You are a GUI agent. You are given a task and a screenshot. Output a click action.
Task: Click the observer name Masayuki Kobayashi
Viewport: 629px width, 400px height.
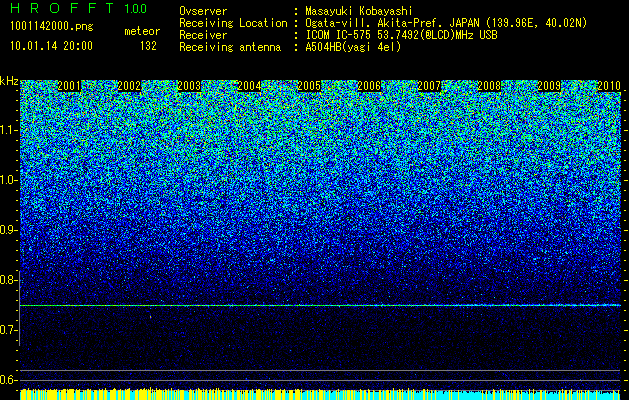coord(359,12)
